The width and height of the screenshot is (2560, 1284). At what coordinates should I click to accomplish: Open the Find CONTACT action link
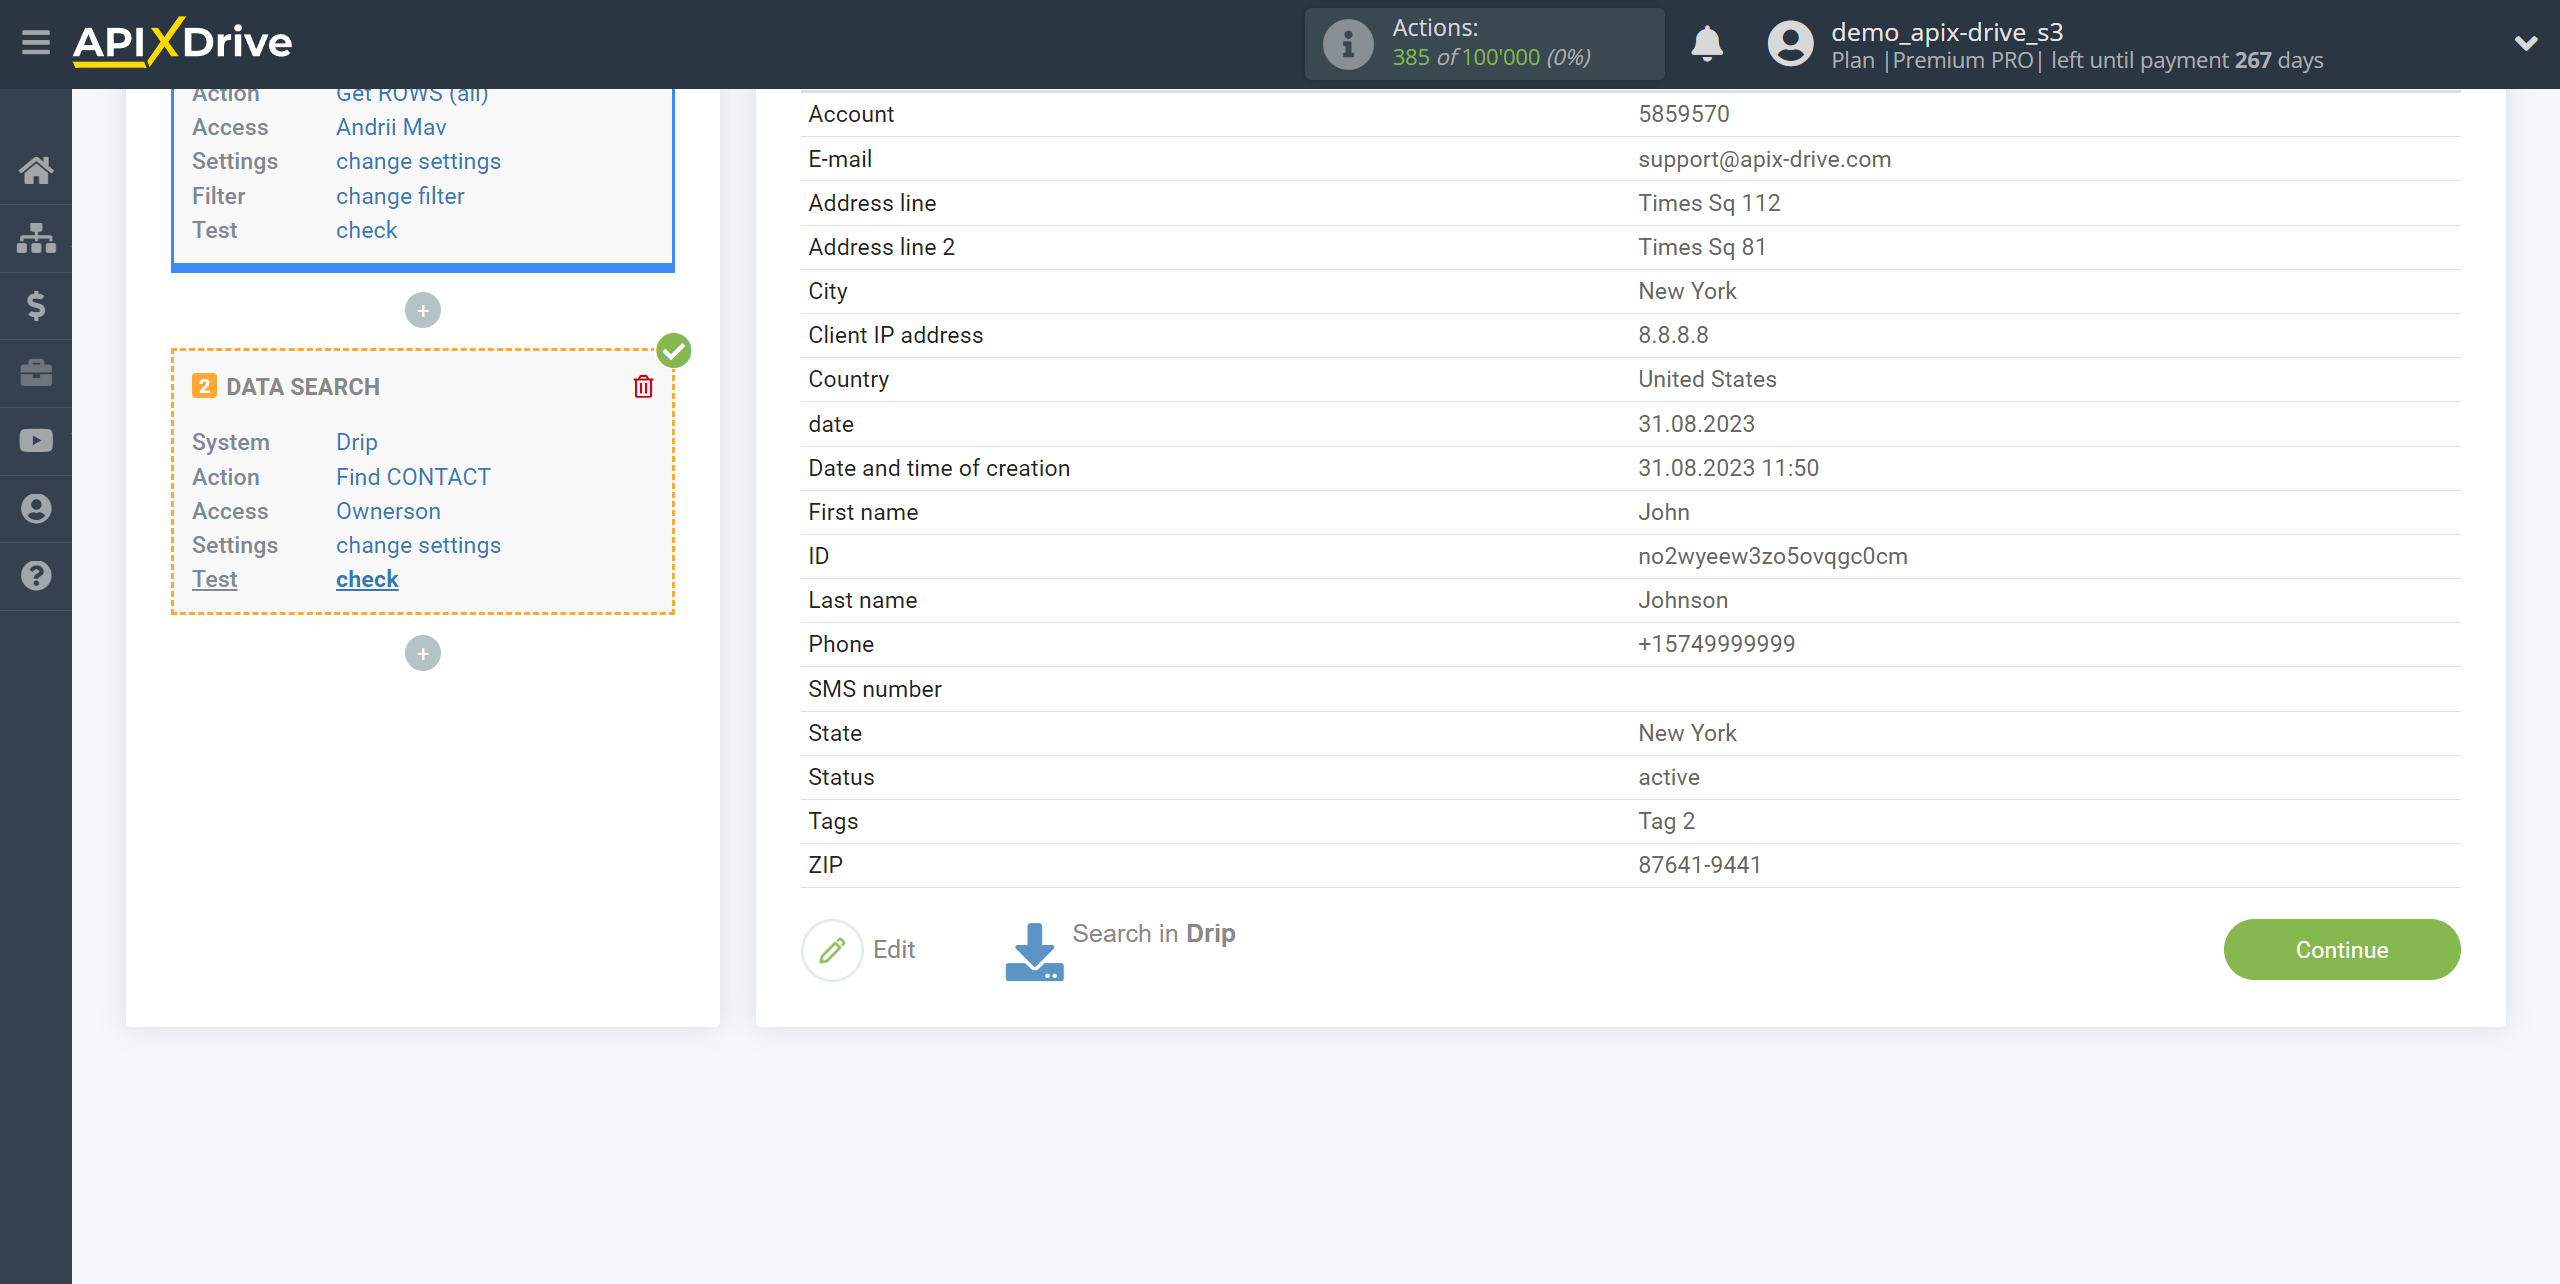pyautogui.click(x=413, y=477)
